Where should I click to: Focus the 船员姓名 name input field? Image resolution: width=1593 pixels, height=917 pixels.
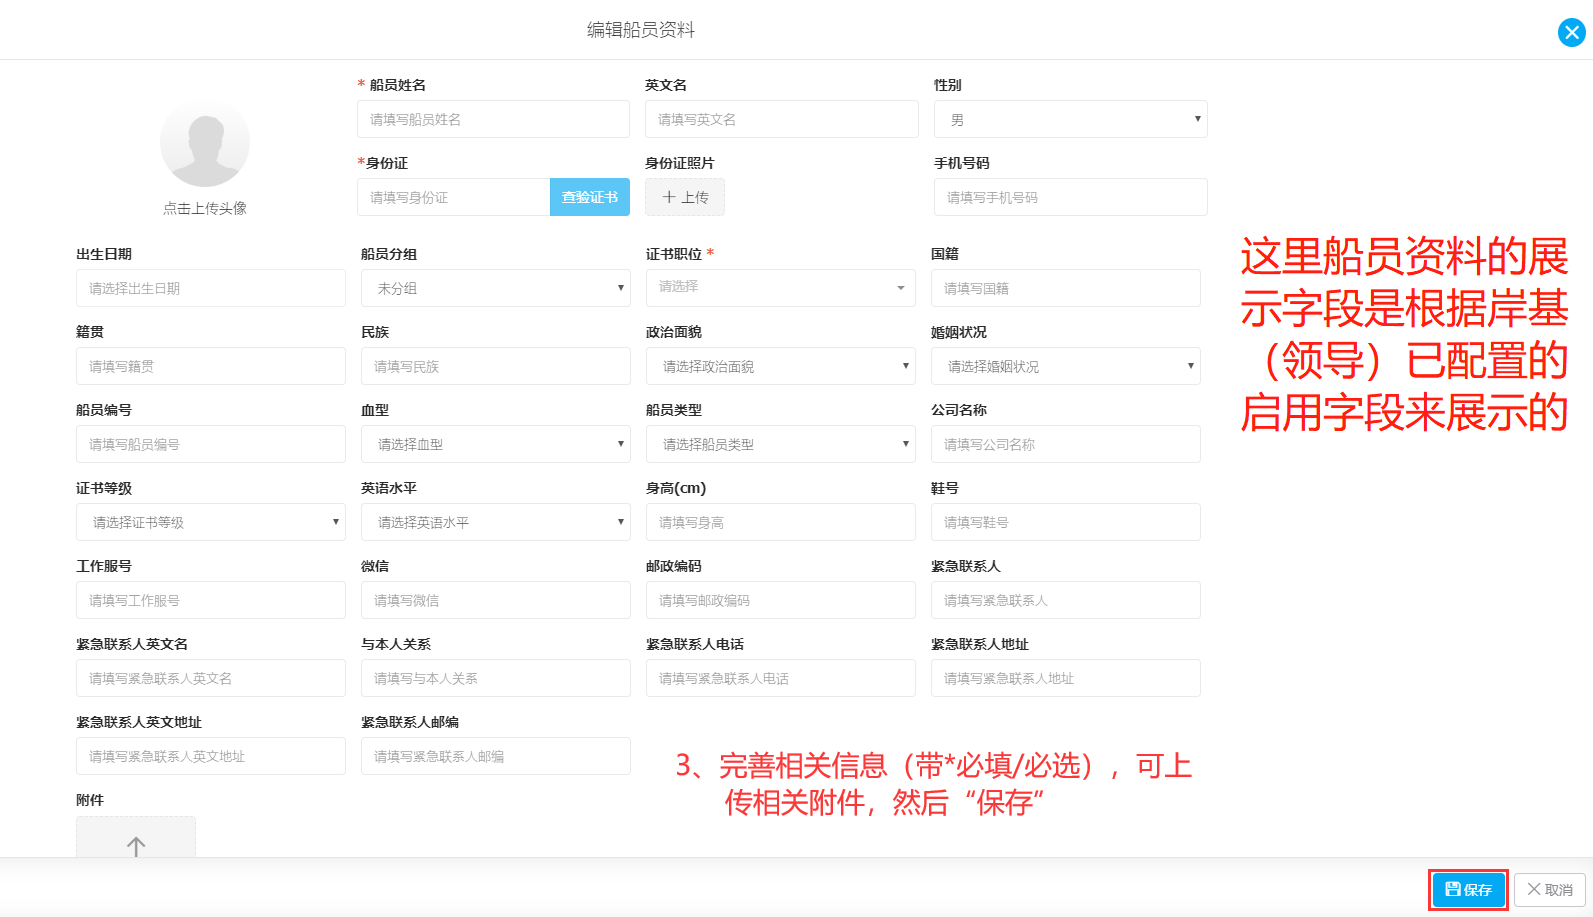493,119
